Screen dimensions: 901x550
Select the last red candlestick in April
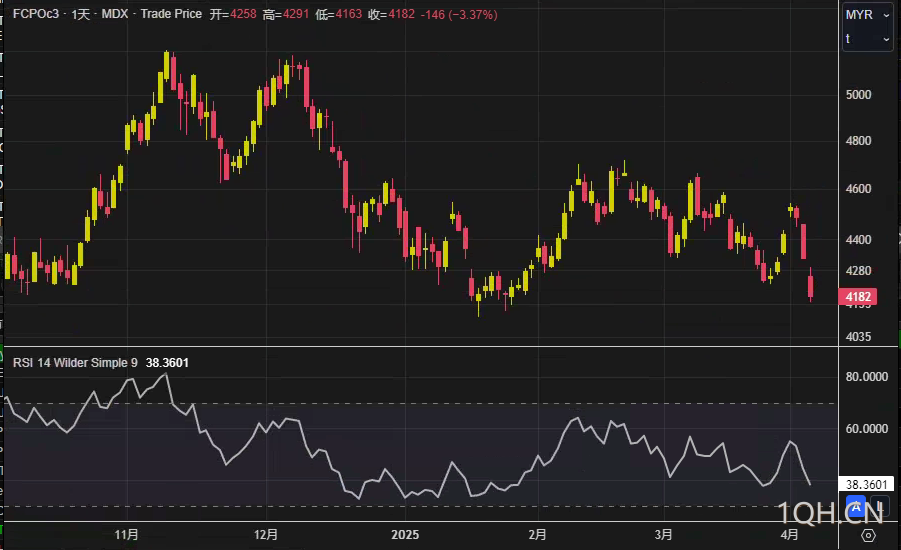point(811,285)
